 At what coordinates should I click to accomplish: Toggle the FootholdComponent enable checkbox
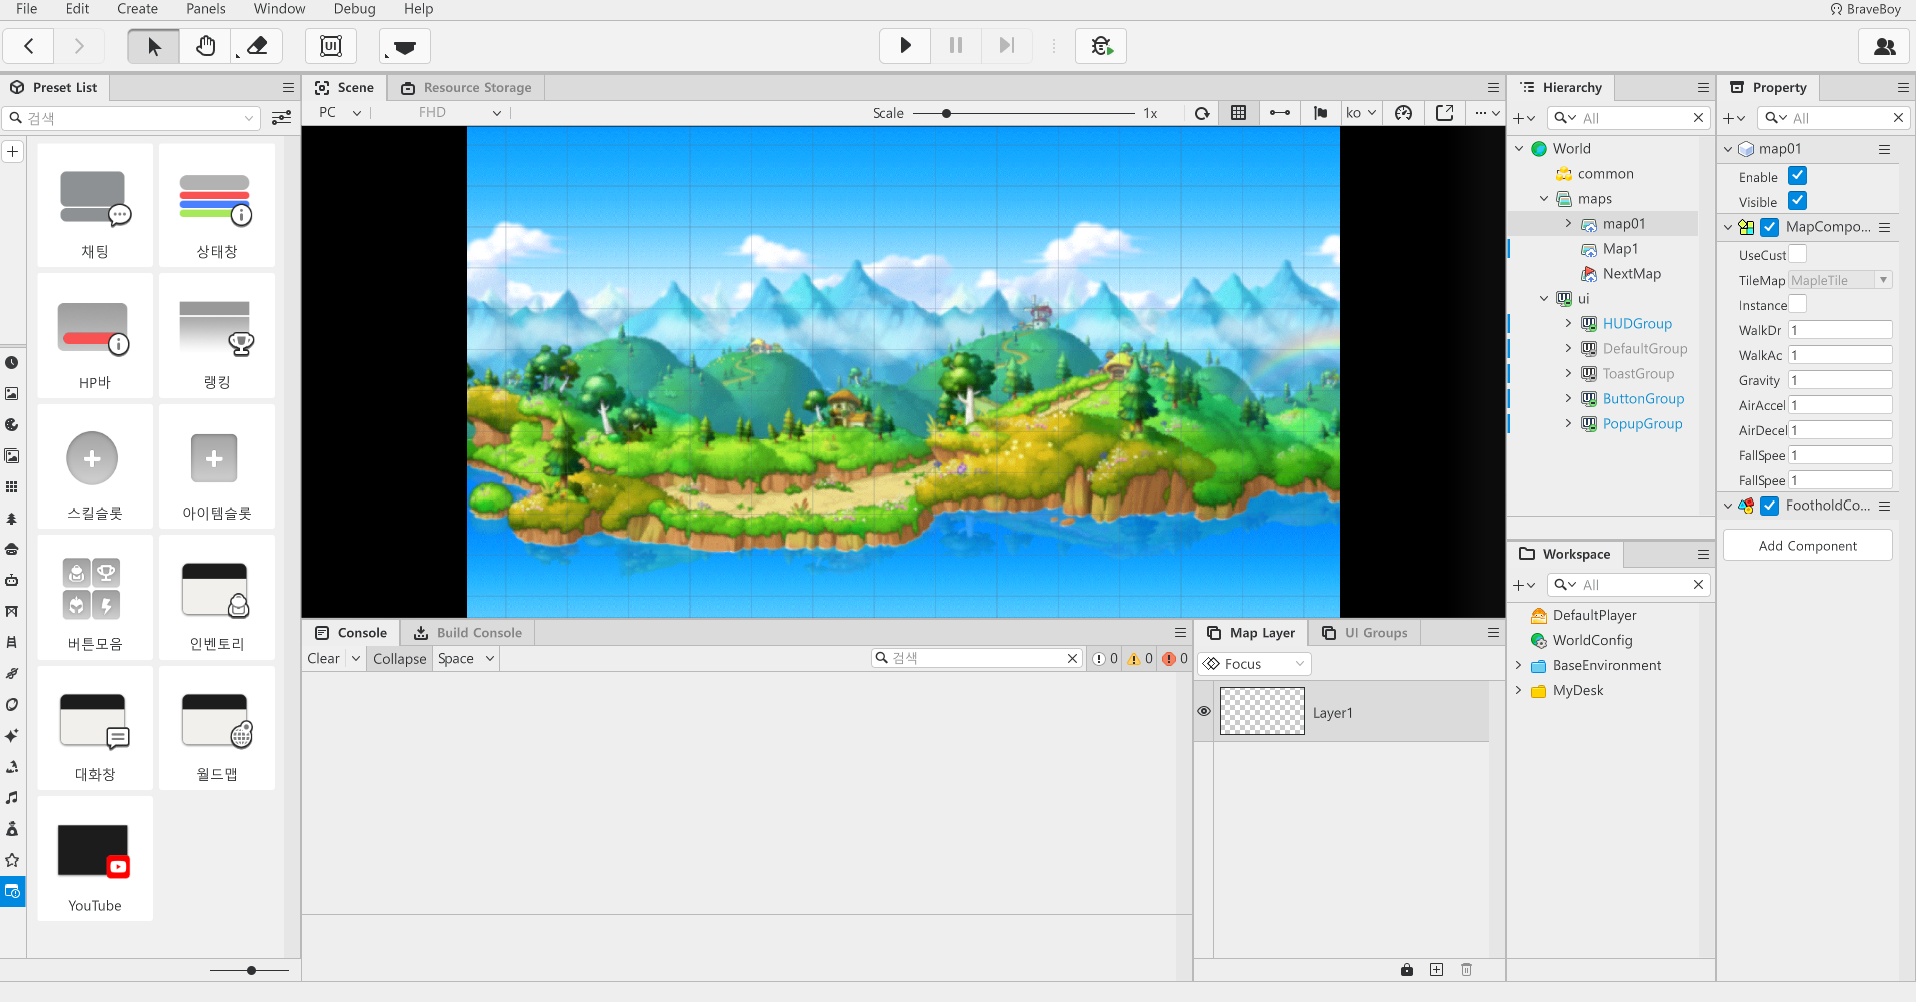[1769, 506]
